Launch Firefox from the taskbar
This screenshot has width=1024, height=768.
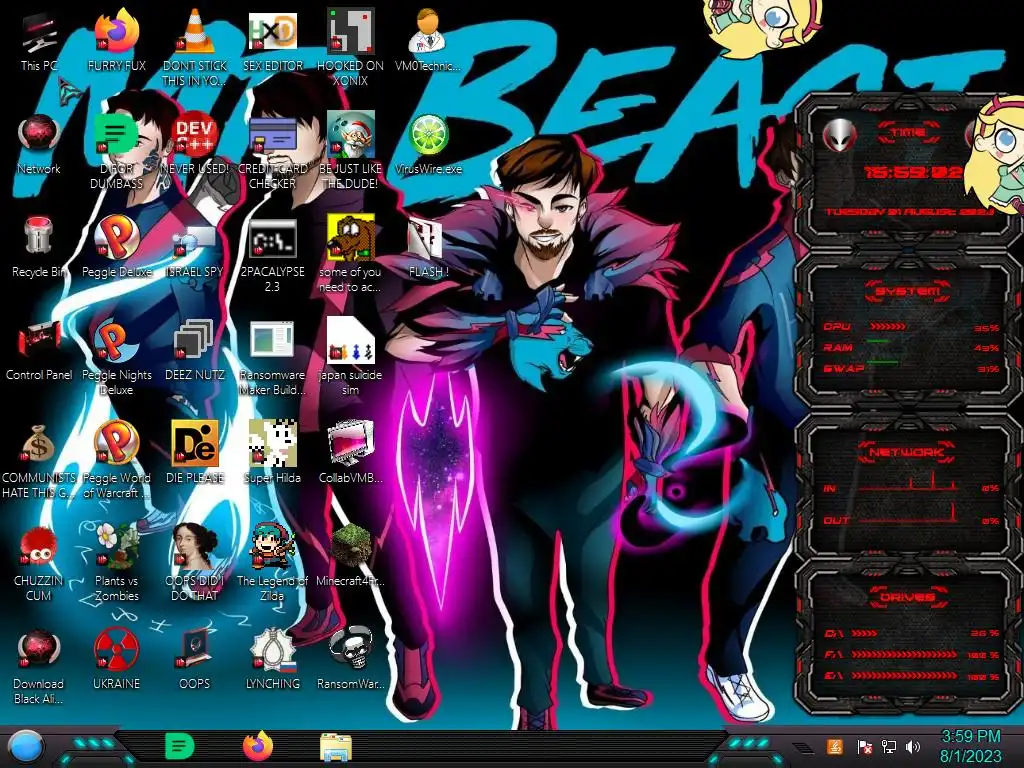coord(257,746)
